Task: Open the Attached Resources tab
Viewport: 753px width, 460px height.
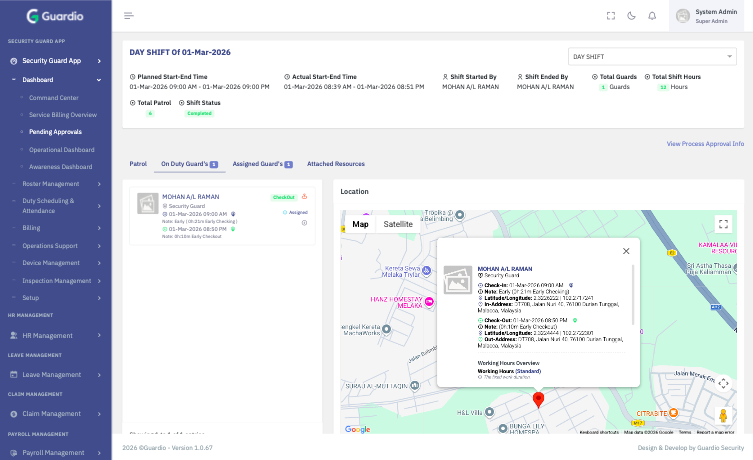Action: tap(336, 164)
